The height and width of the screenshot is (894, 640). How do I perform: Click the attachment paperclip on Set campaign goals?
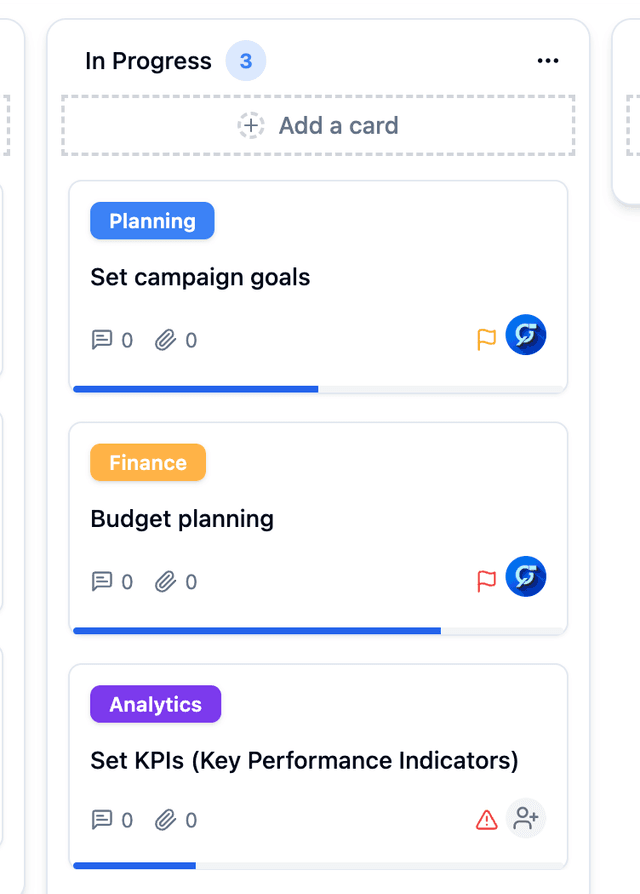coord(165,340)
